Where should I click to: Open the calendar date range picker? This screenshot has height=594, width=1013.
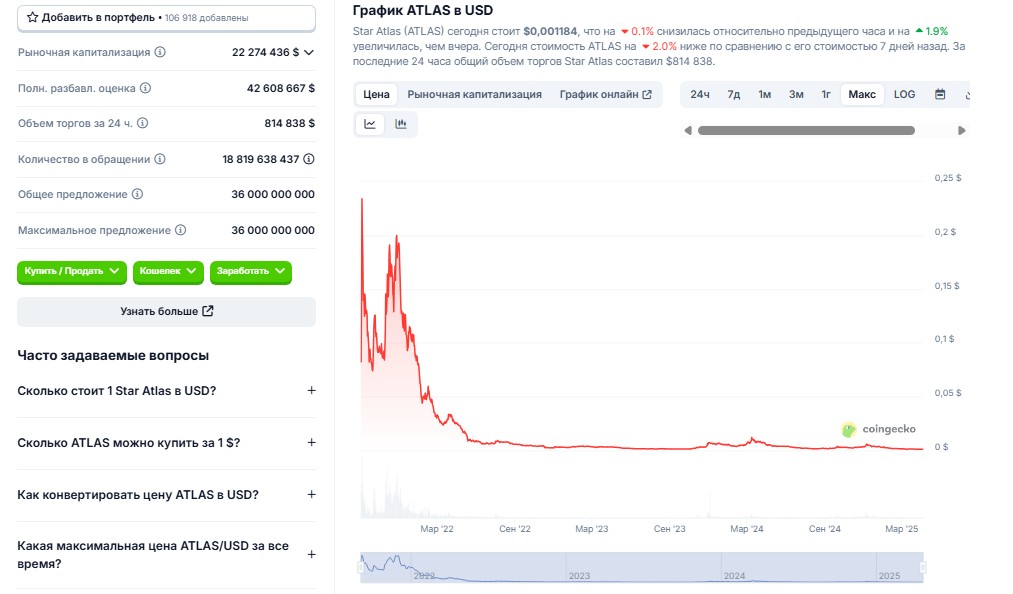[x=940, y=94]
